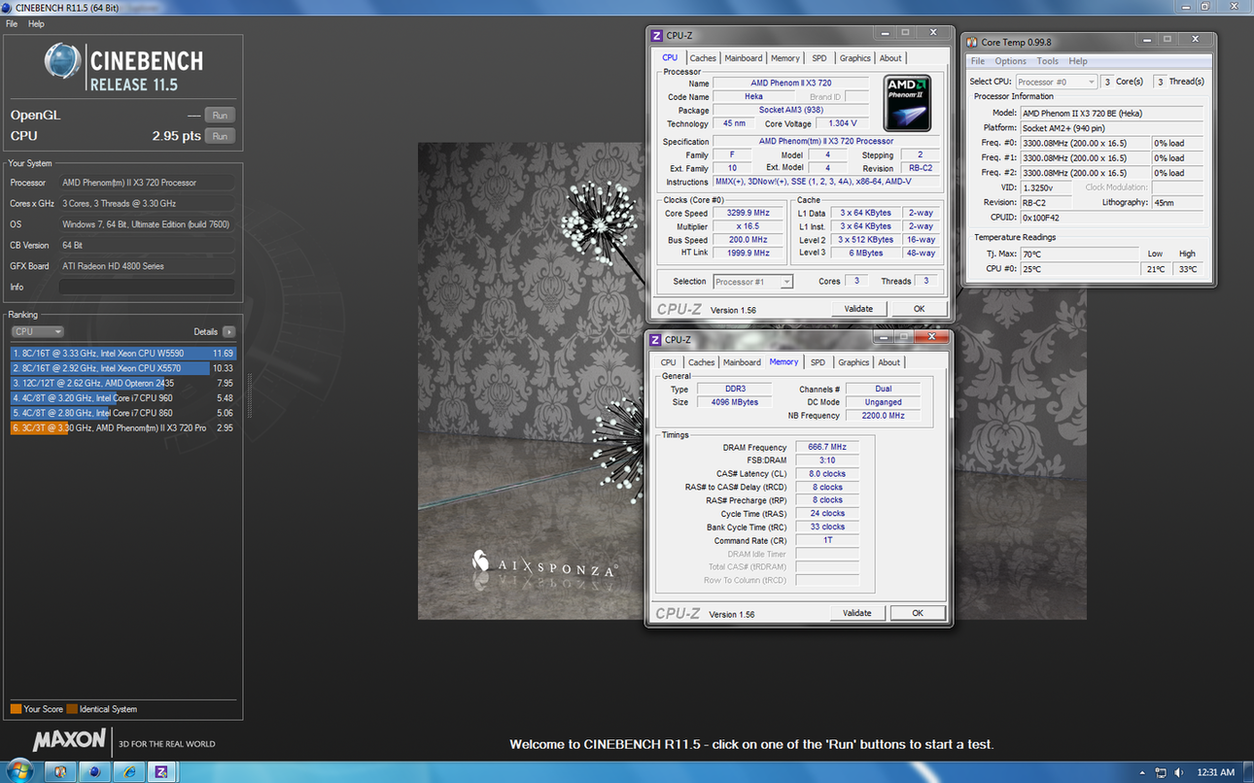This screenshot has height=783, width=1254.
Task: Switch to Mainboard tab in upper CPU-Z window
Action: (x=743, y=58)
